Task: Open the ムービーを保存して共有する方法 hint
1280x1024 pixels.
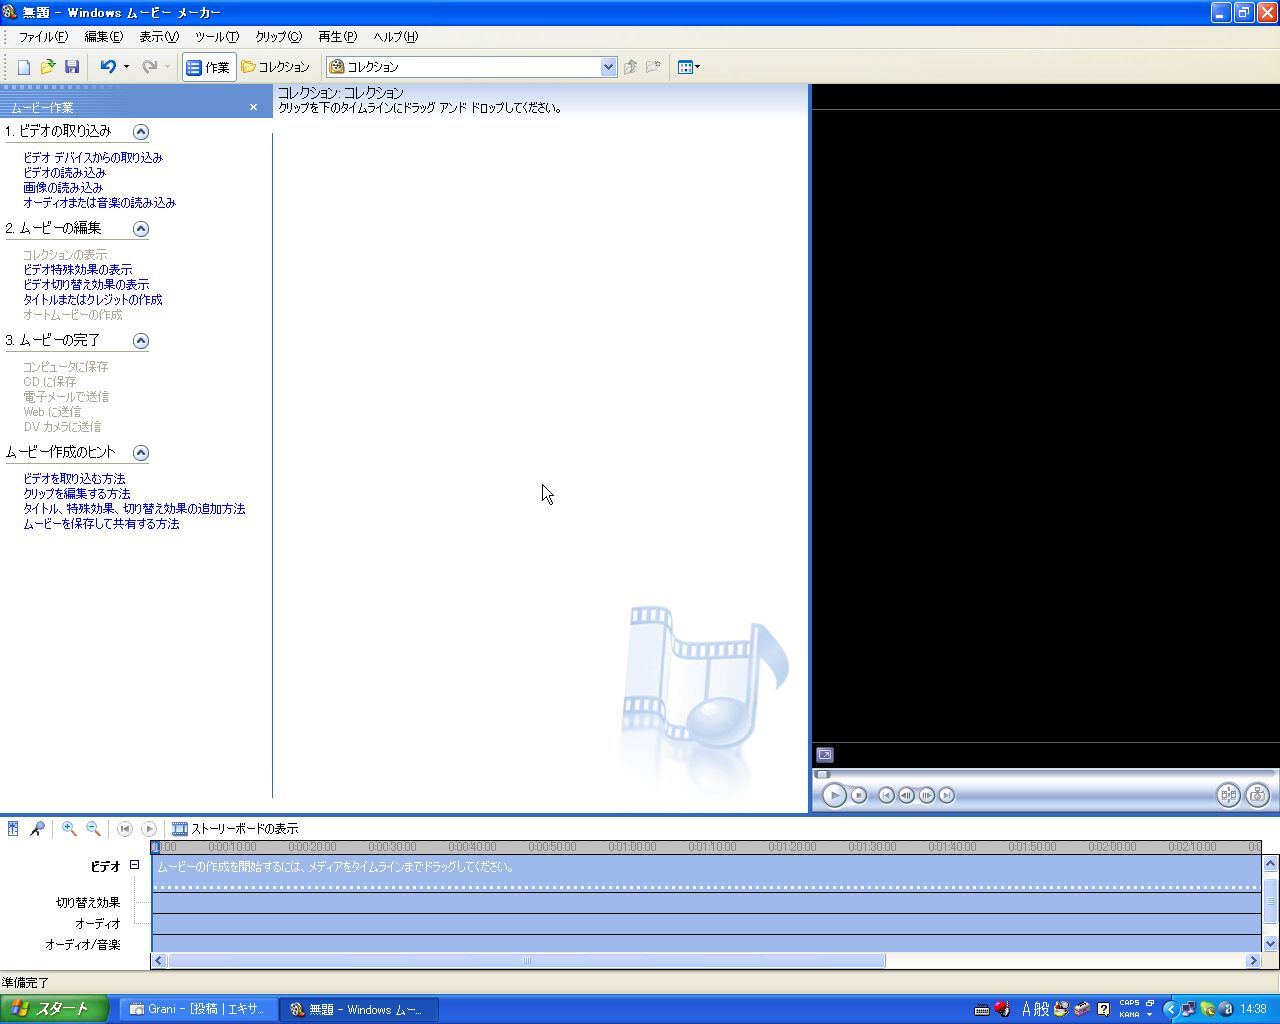Action: pyautogui.click(x=101, y=524)
